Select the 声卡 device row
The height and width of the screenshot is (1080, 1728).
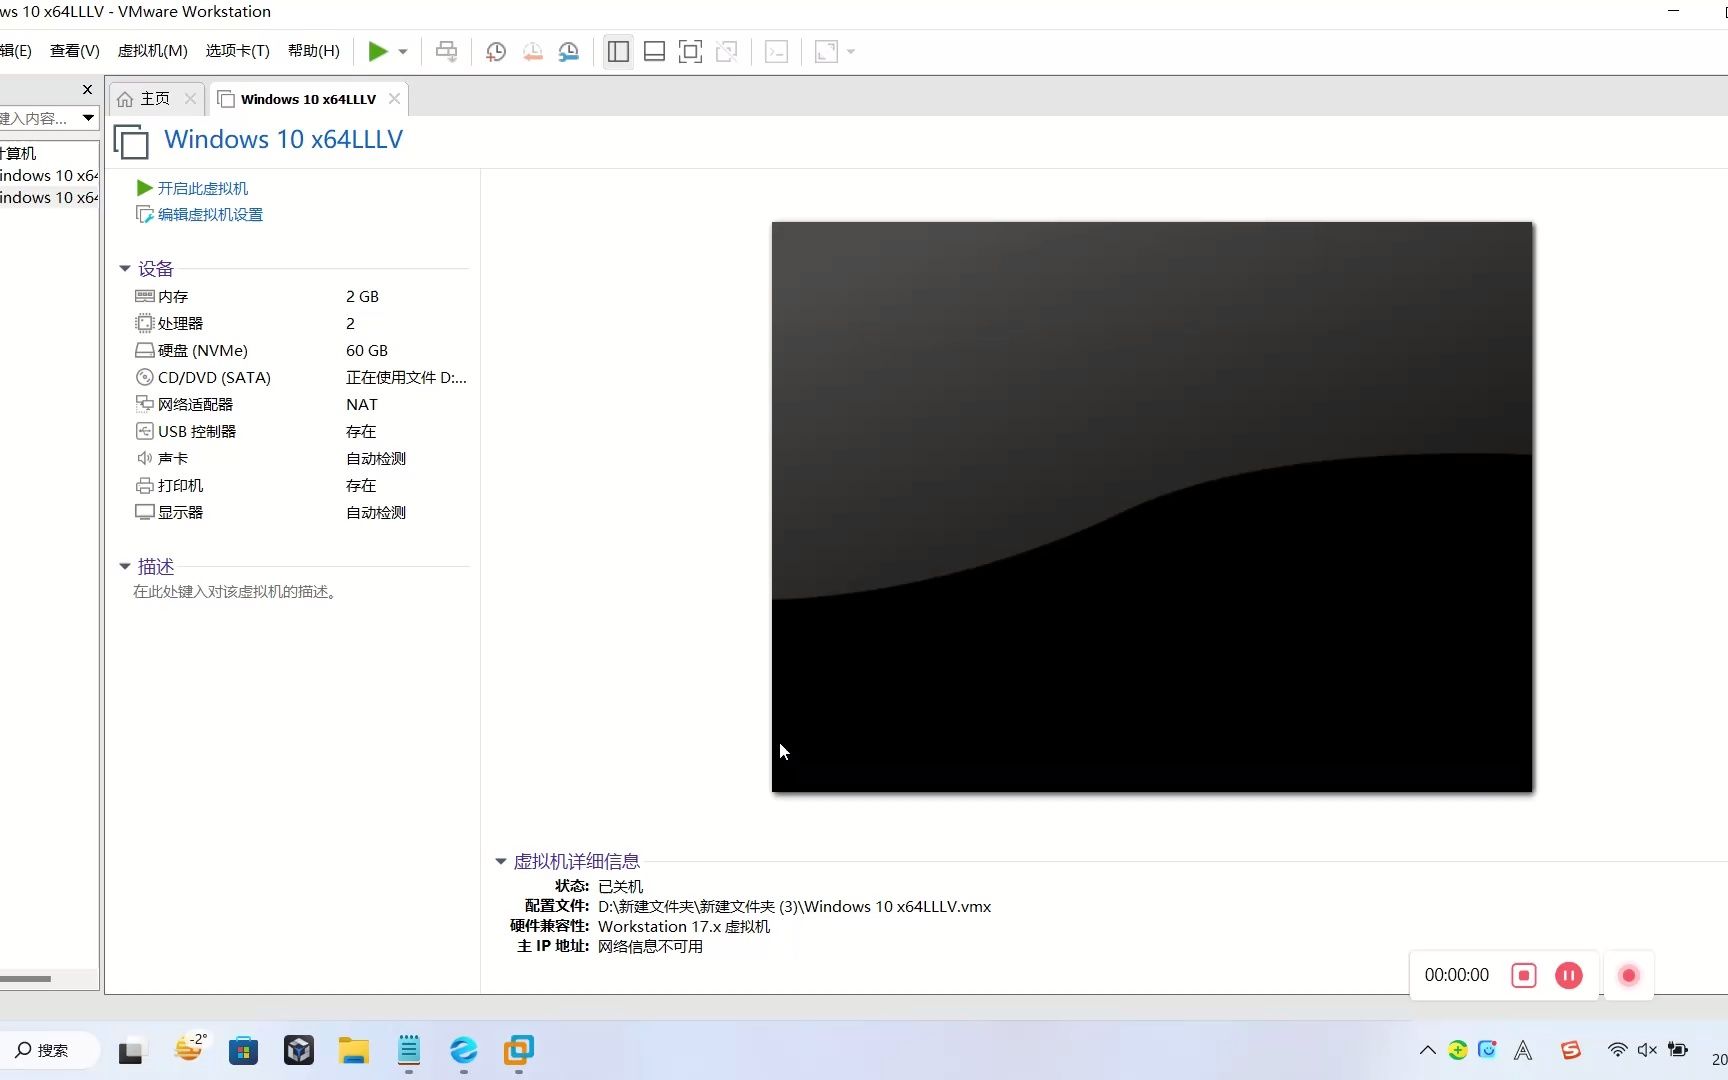[300, 458]
